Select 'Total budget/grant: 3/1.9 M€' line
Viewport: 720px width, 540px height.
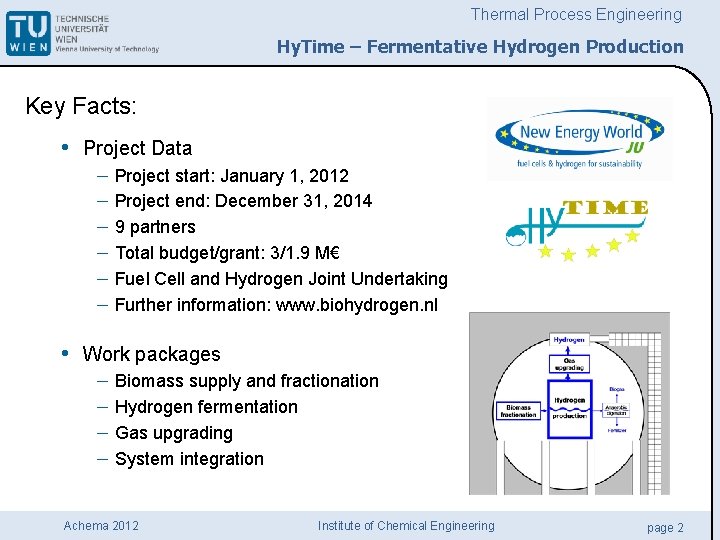227,253
